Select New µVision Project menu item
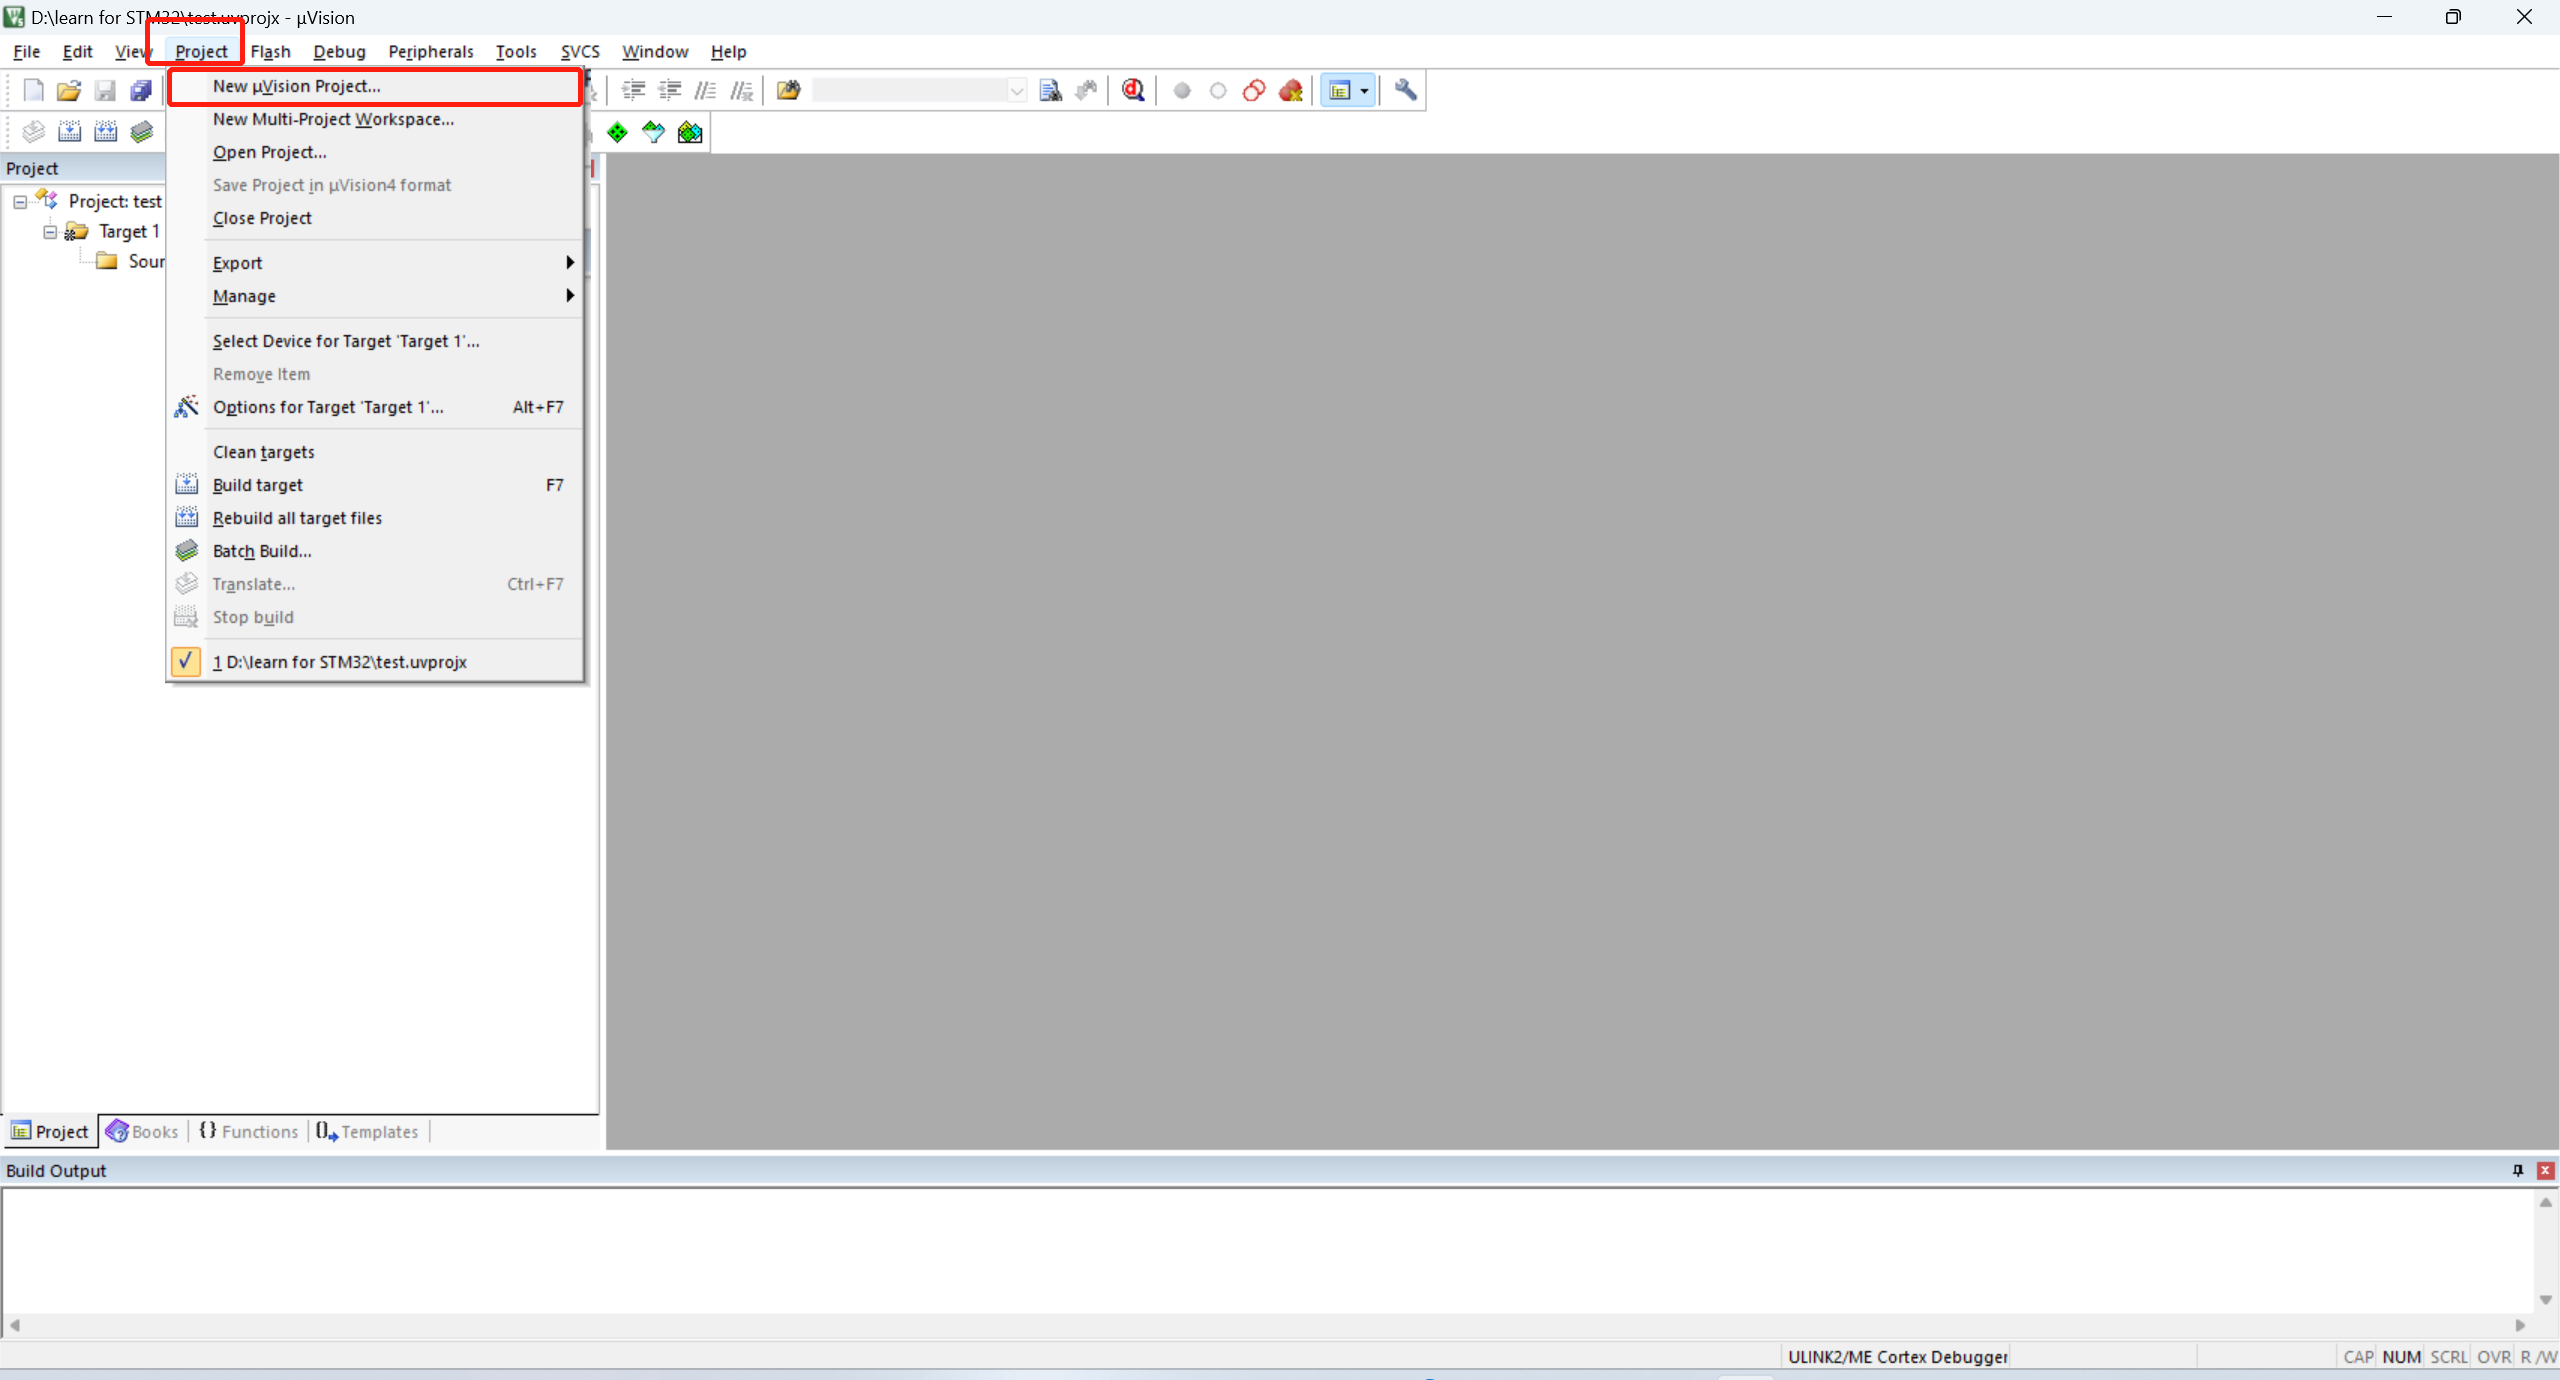 point(297,86)
